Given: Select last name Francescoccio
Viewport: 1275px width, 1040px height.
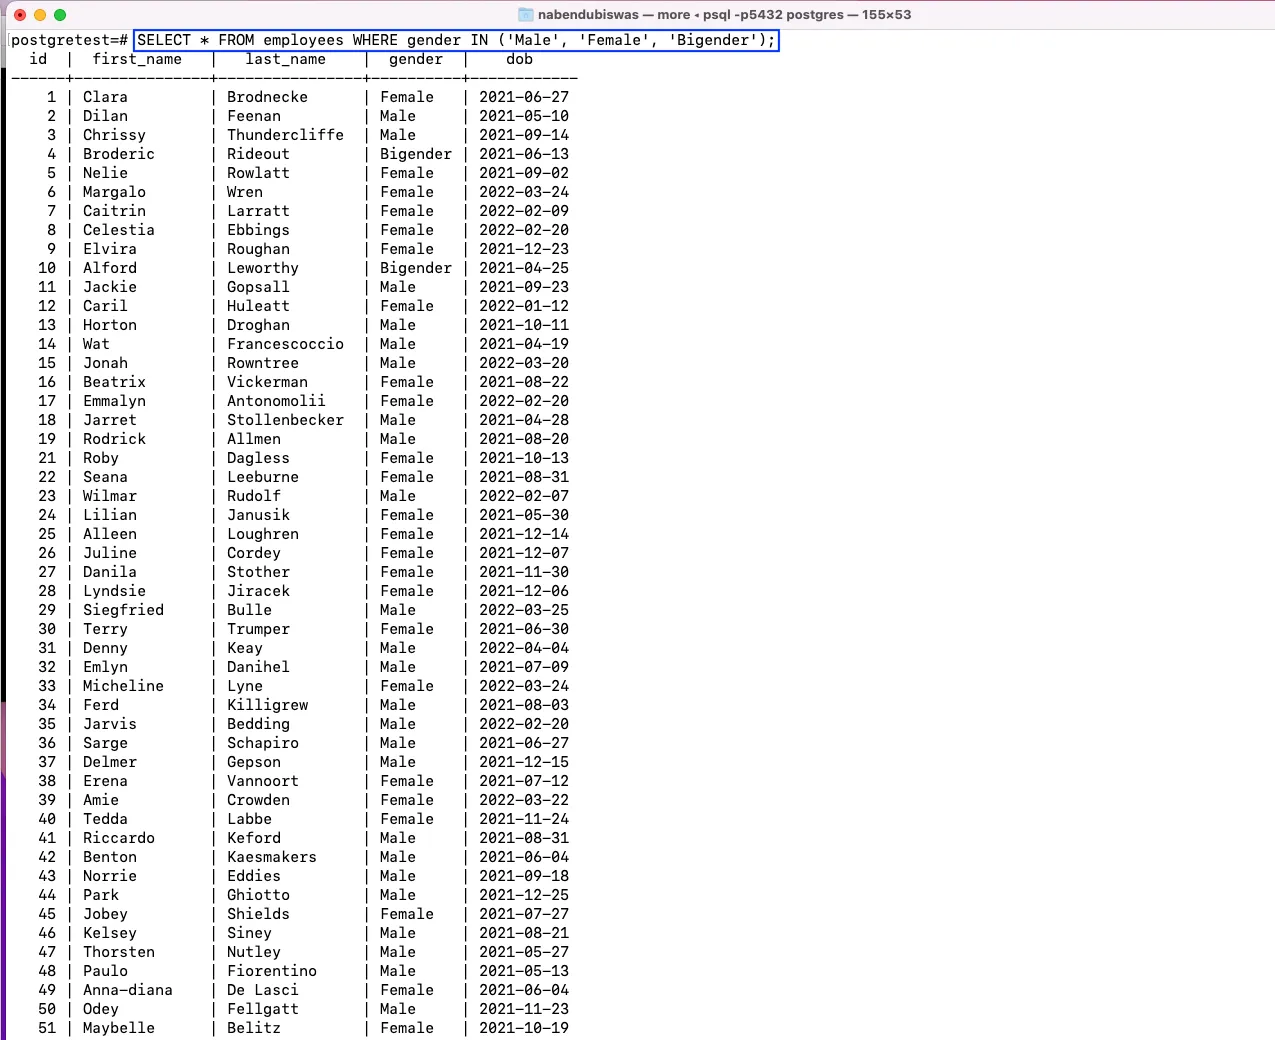Looking at the screenshot, I should point(285,344).
